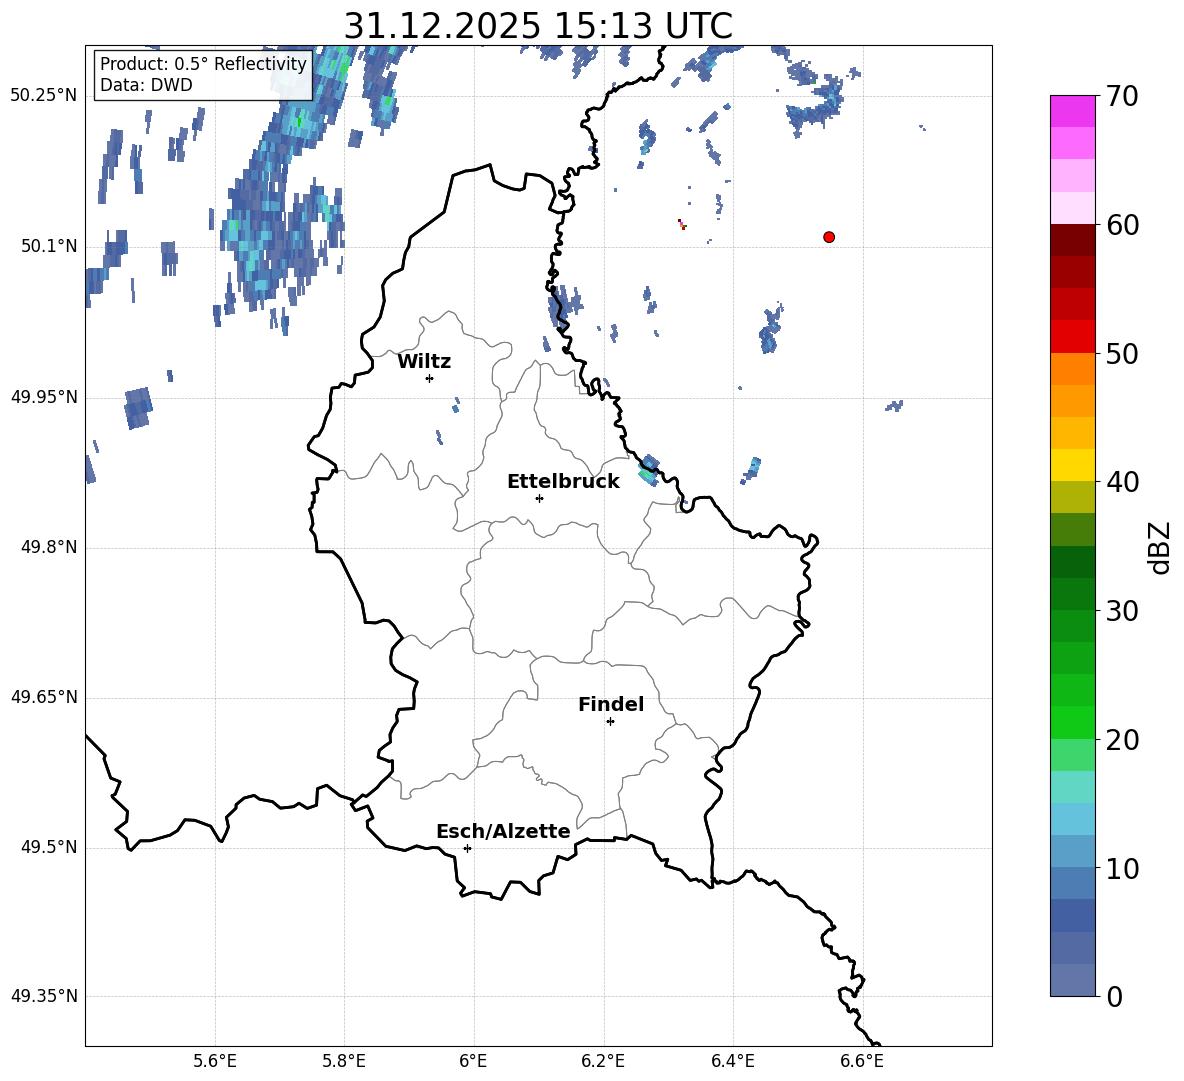The height and width of the screenshot is (1081, 1184).
Task: Click the blue radar echo square near 49.95°N
Action: (138, 408)
